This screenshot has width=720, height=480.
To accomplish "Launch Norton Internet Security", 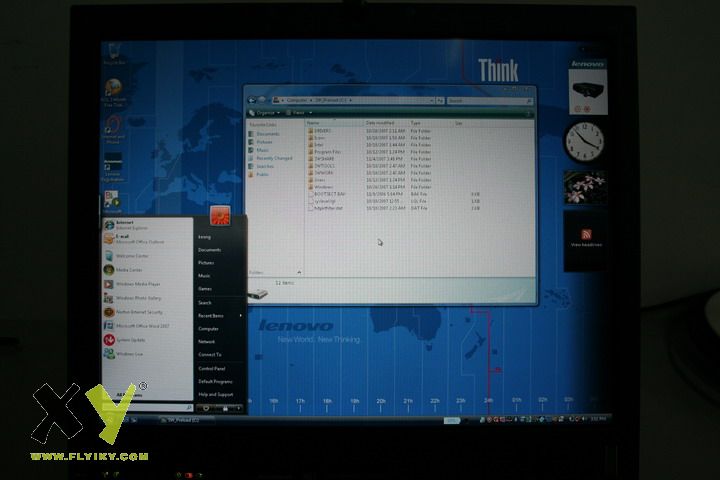I will pyautogui.click(x=147, y=312).
